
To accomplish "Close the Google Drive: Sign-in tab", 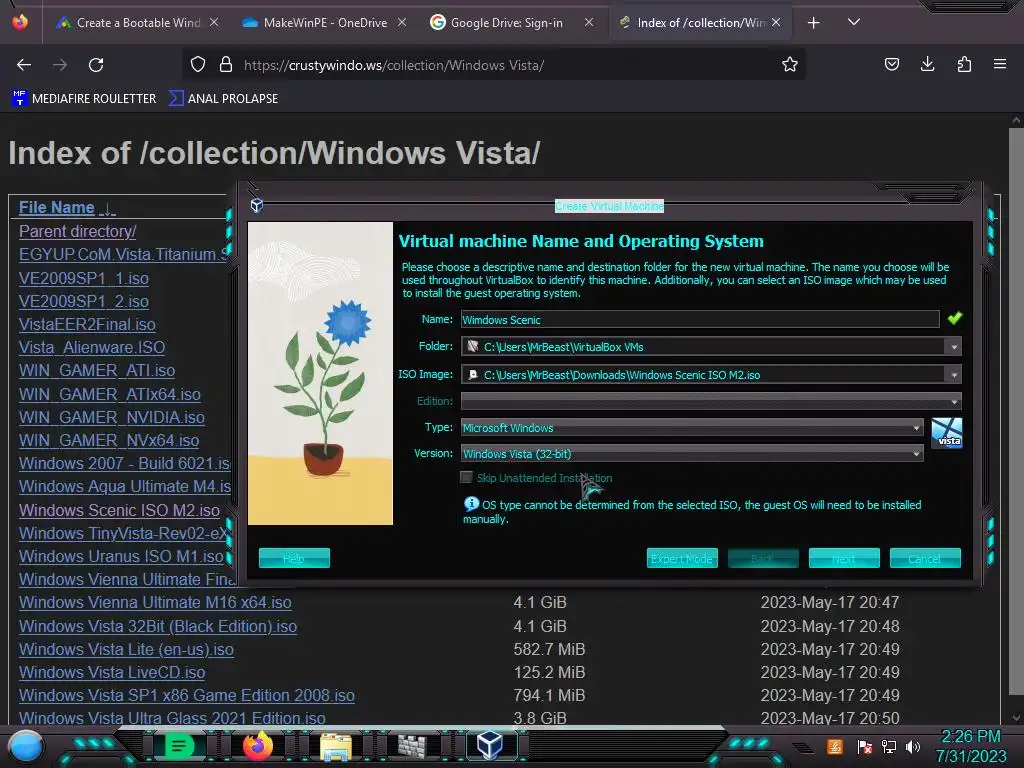I will pyautogui.click(x=589, y=22).
